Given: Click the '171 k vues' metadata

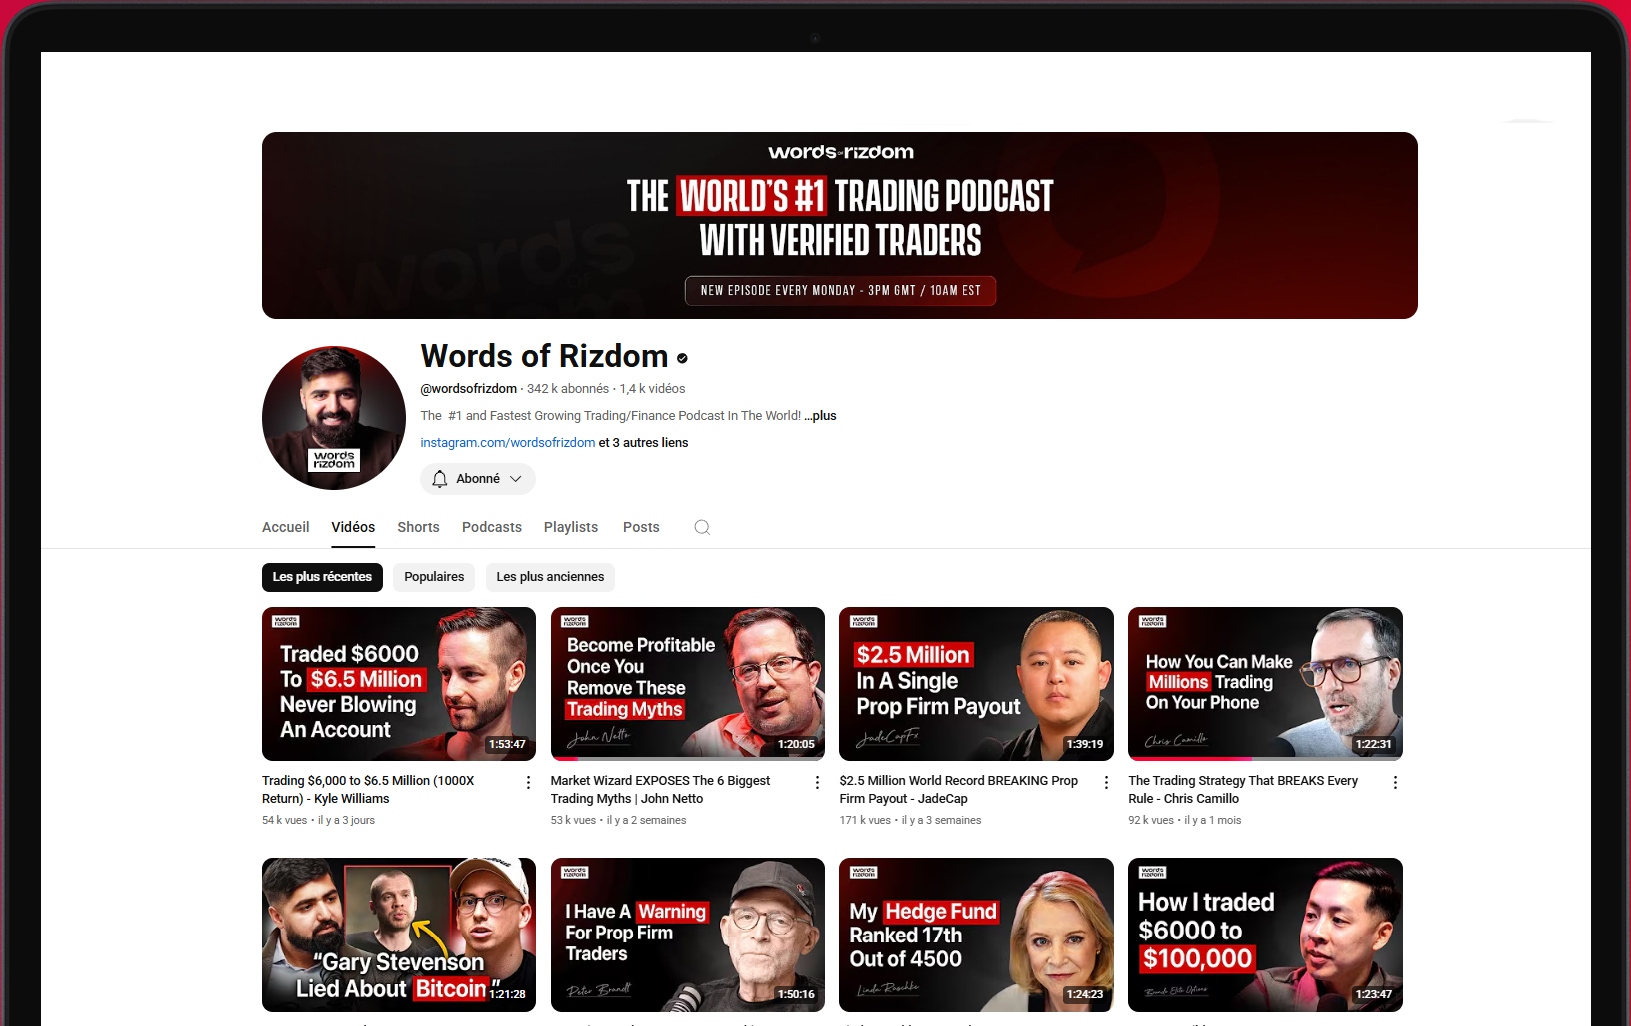Looking at the screenshot, I should point(865,820).
